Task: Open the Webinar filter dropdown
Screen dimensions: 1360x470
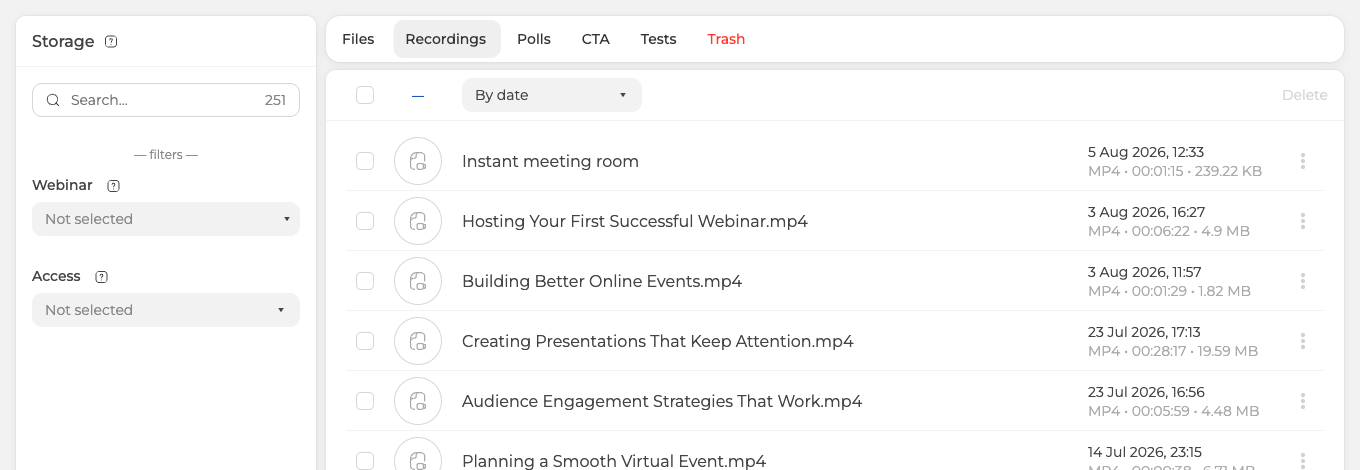Action: tap(166, 219)
